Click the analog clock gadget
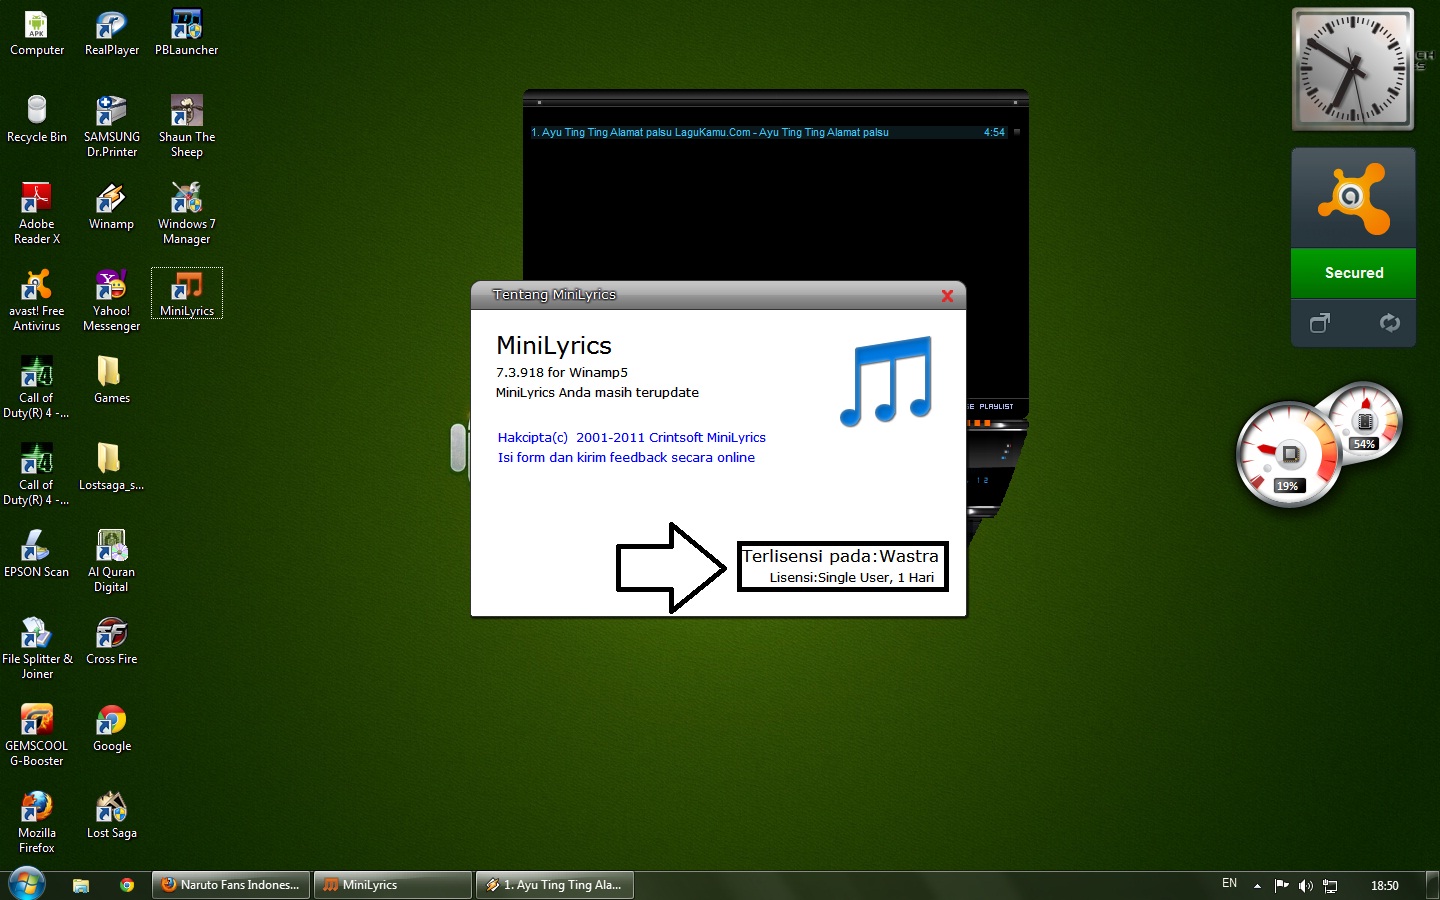The width and height of the screenshot is (1440, 900). [x=1353, y=69]
